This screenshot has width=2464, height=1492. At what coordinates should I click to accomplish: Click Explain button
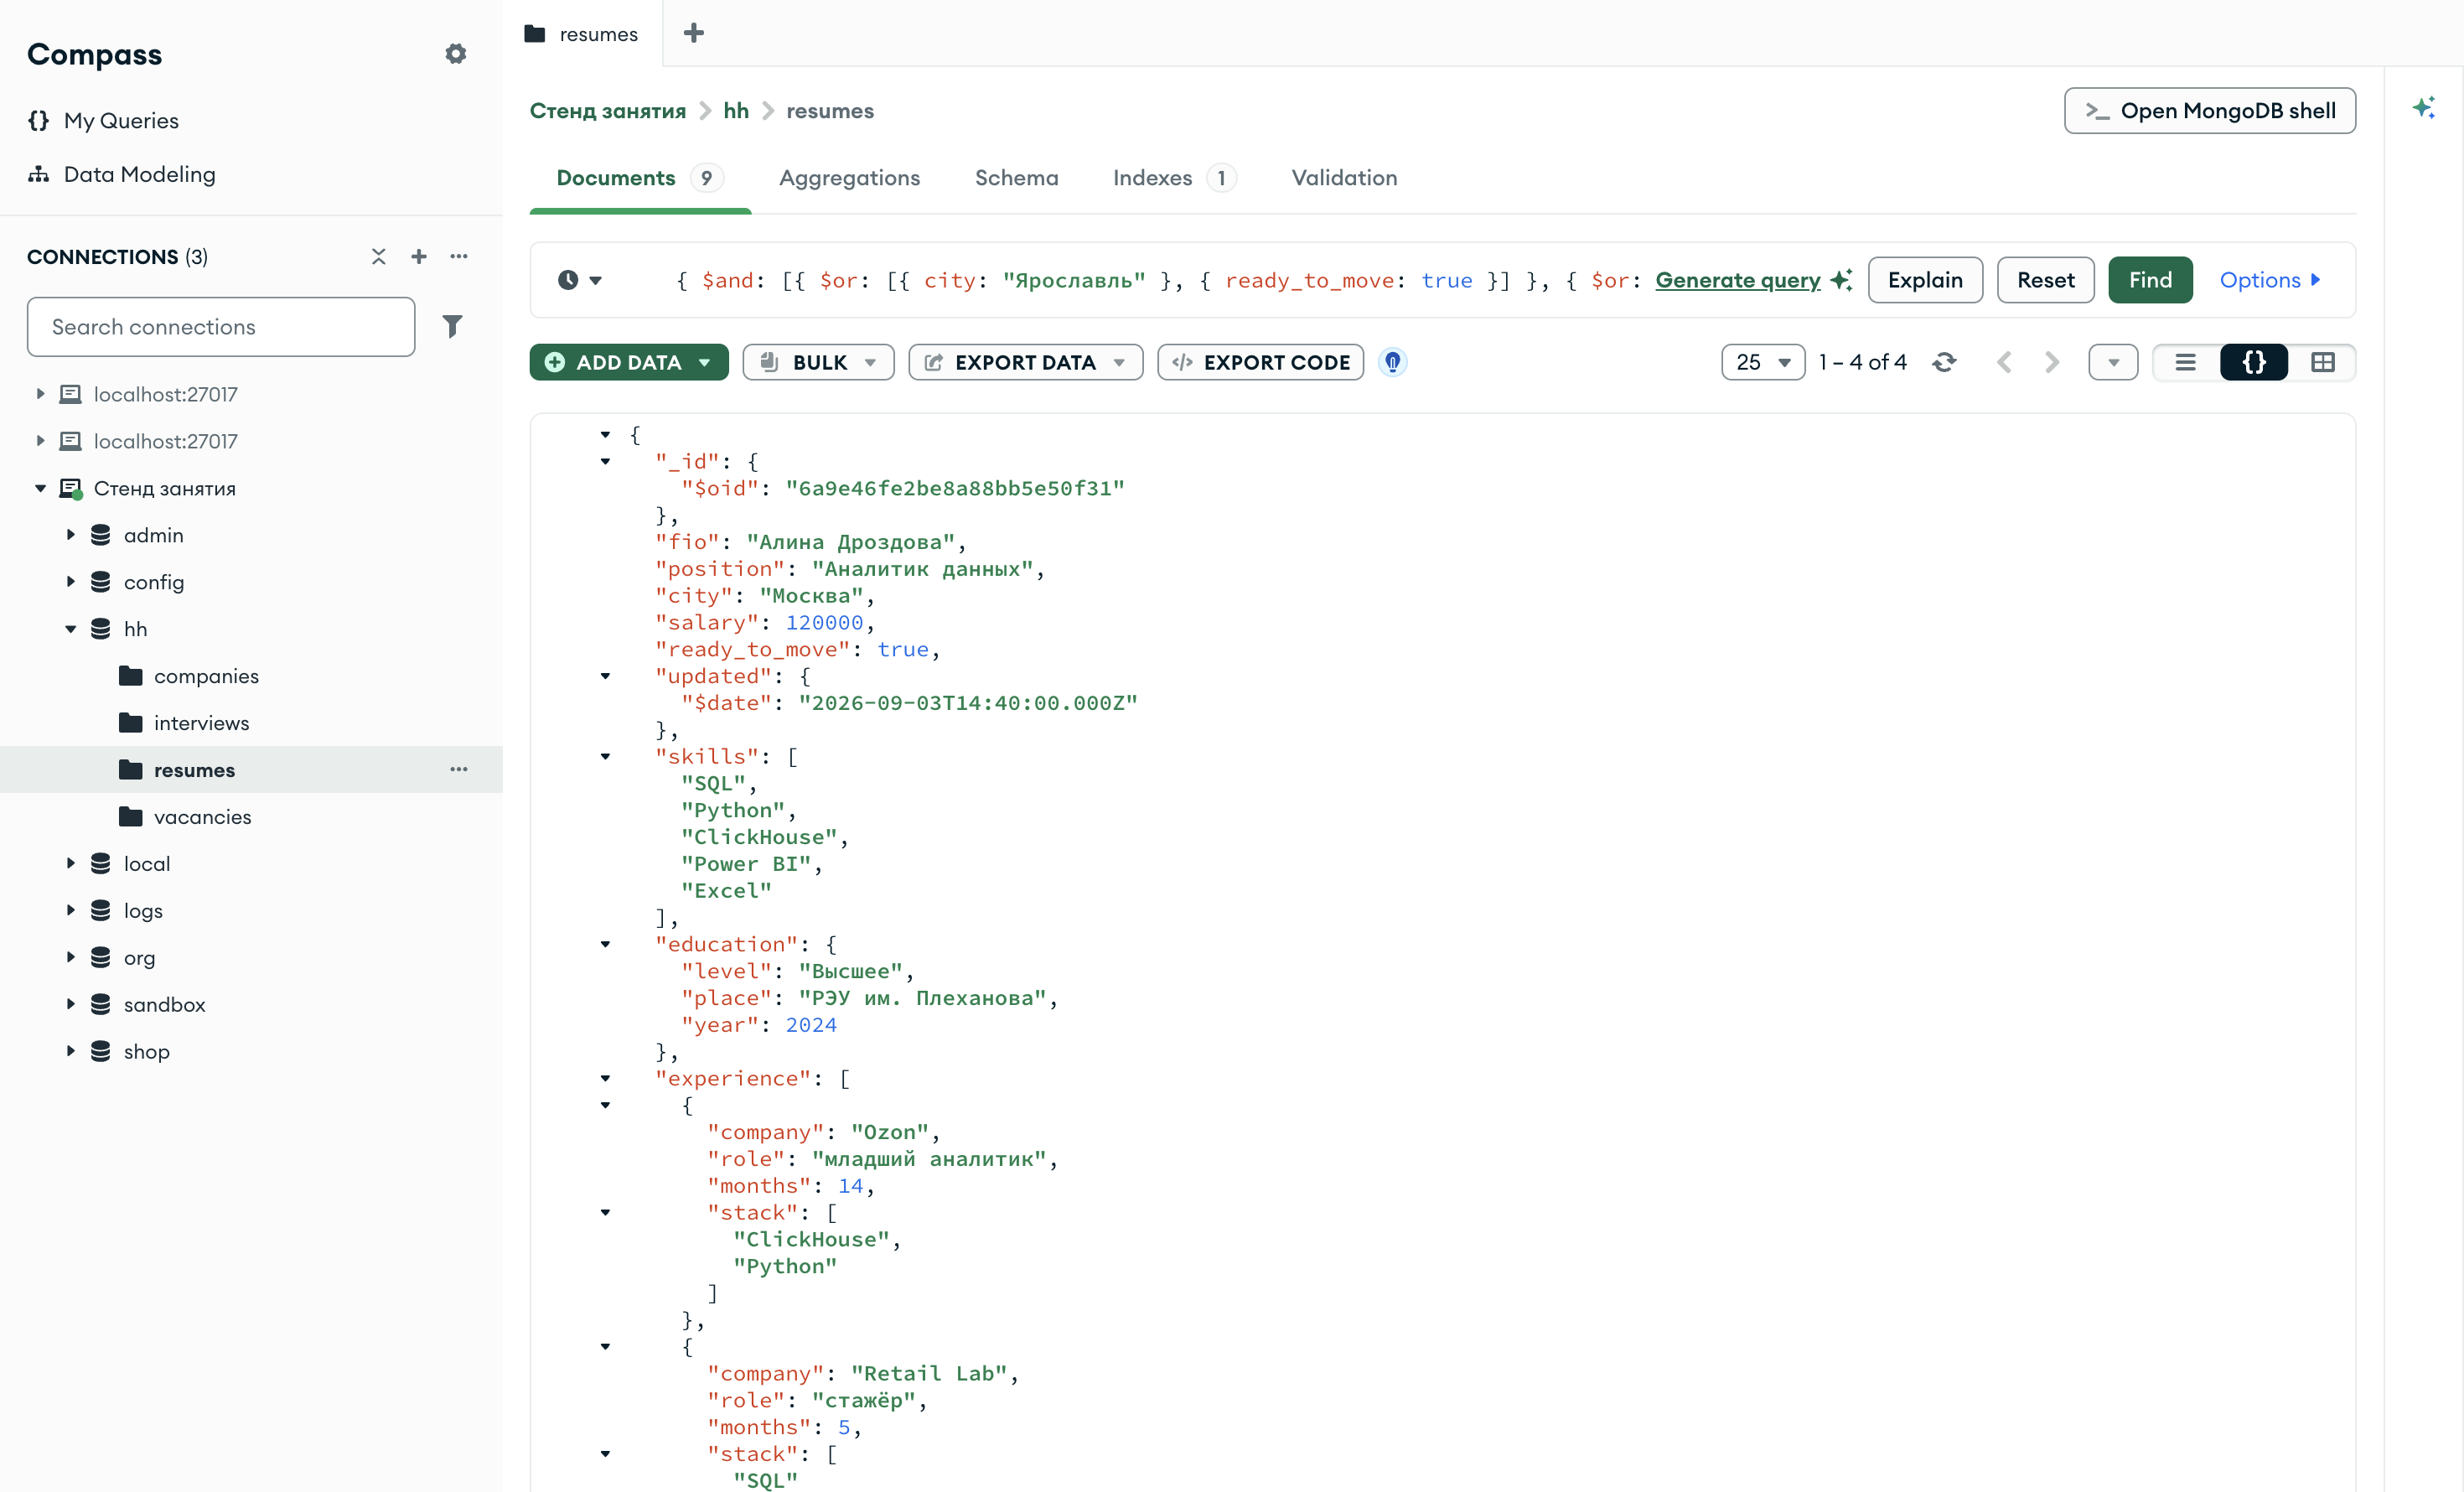tap(1925, 280)
